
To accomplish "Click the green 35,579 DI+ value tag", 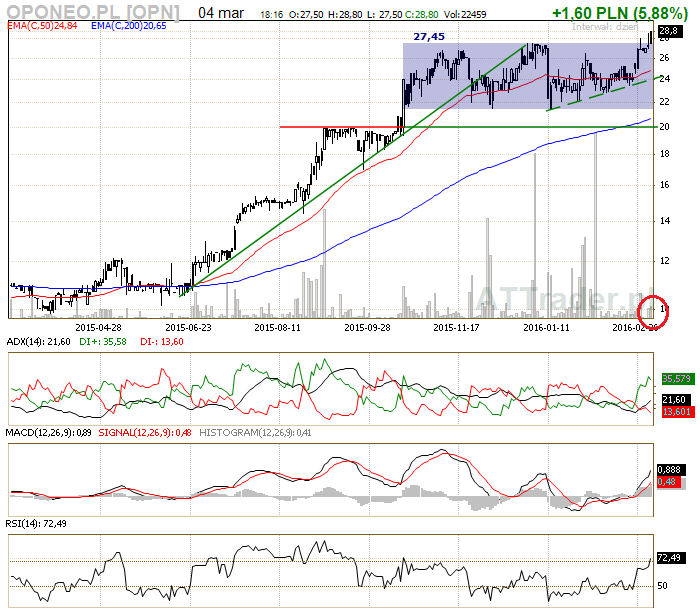I will [x=678, y=379].
